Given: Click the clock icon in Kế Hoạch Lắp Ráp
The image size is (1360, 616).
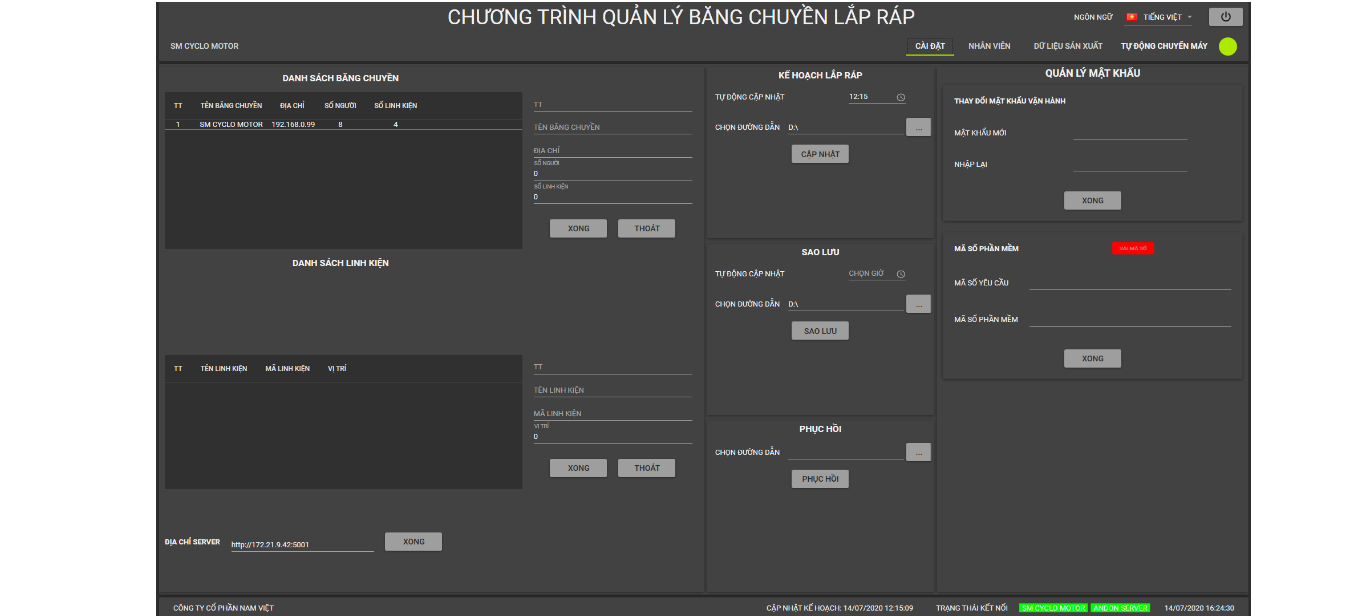Looking at the screenshot, I should click(x=900, y=98).
